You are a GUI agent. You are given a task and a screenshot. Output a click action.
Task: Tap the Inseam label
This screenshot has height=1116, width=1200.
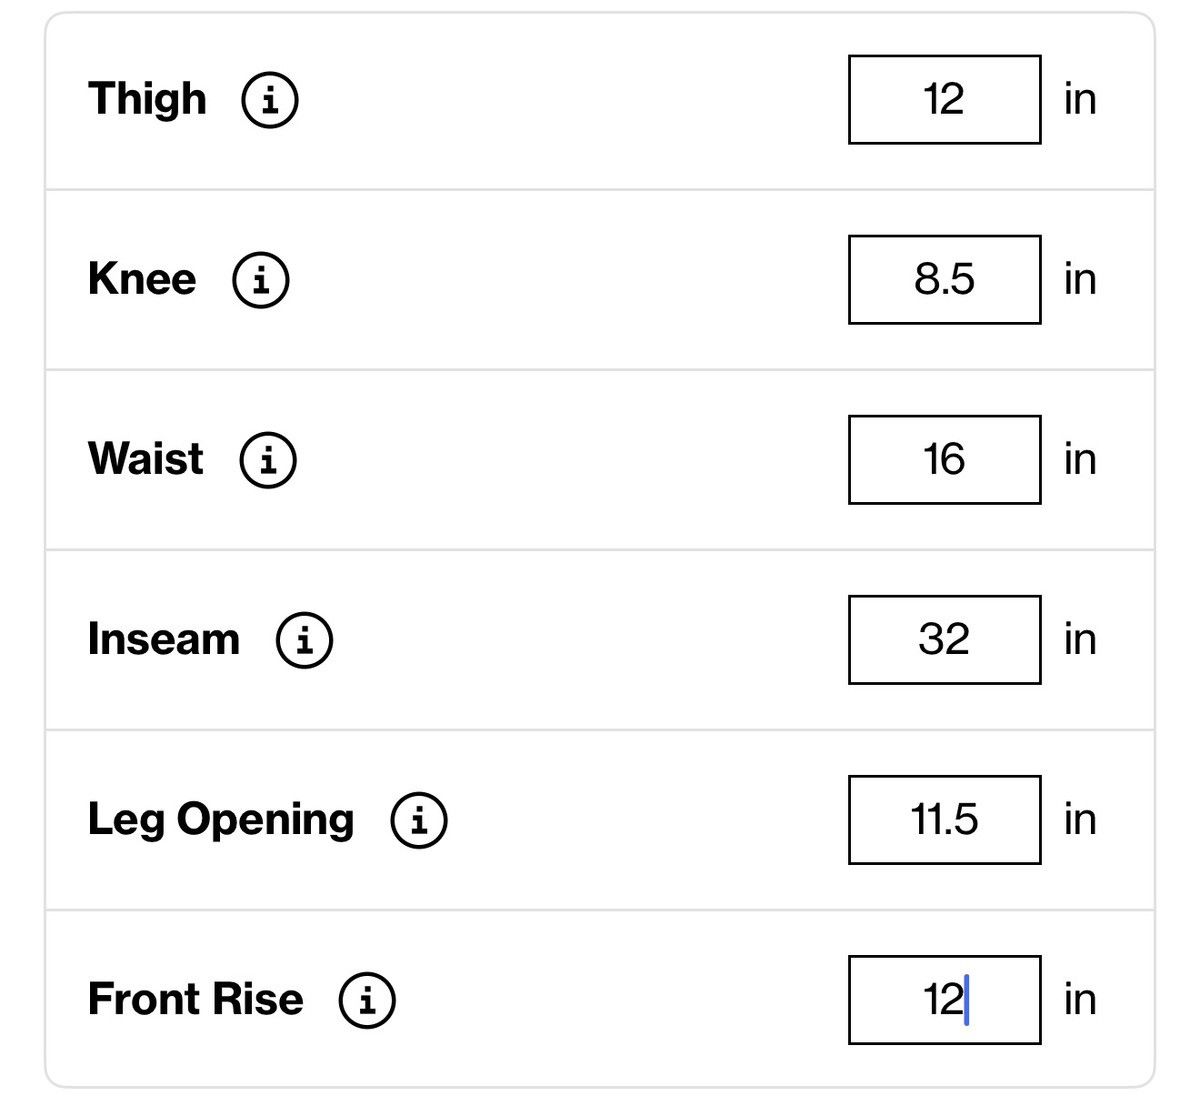tap(164, 639)
